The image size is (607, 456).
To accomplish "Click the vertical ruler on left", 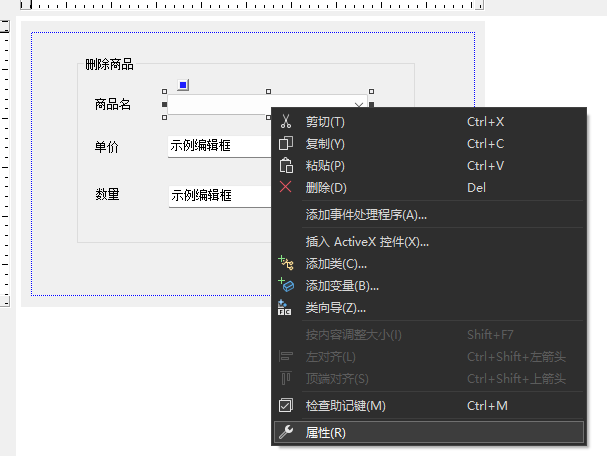I will click(5, 164).
